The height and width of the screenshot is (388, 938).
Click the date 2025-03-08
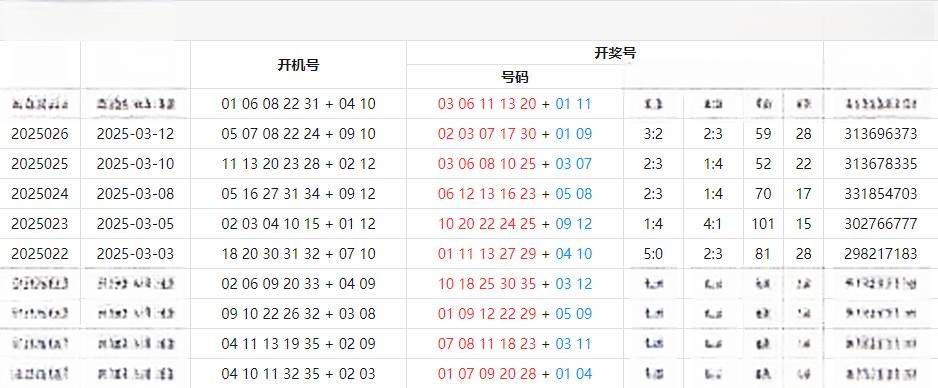(x=135, y=194)
